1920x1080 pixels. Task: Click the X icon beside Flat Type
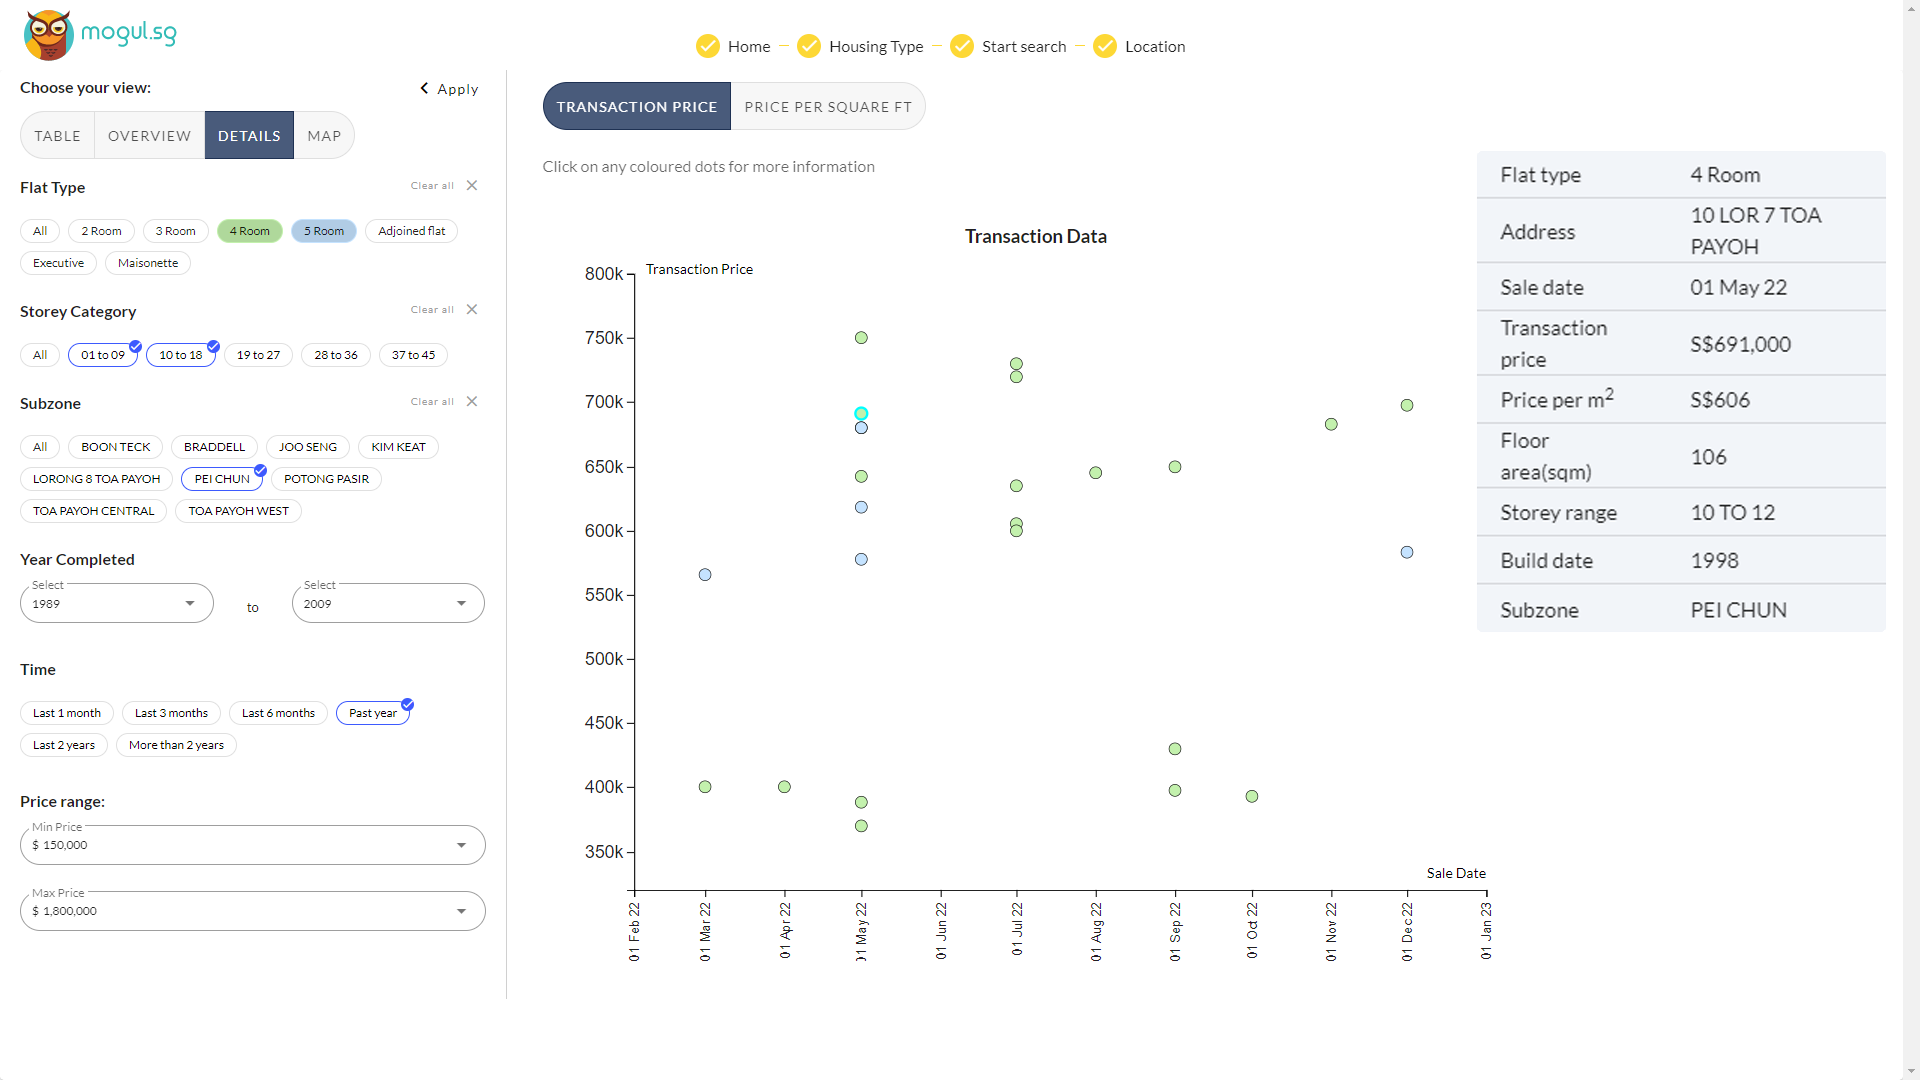click(x=472, y=186)
